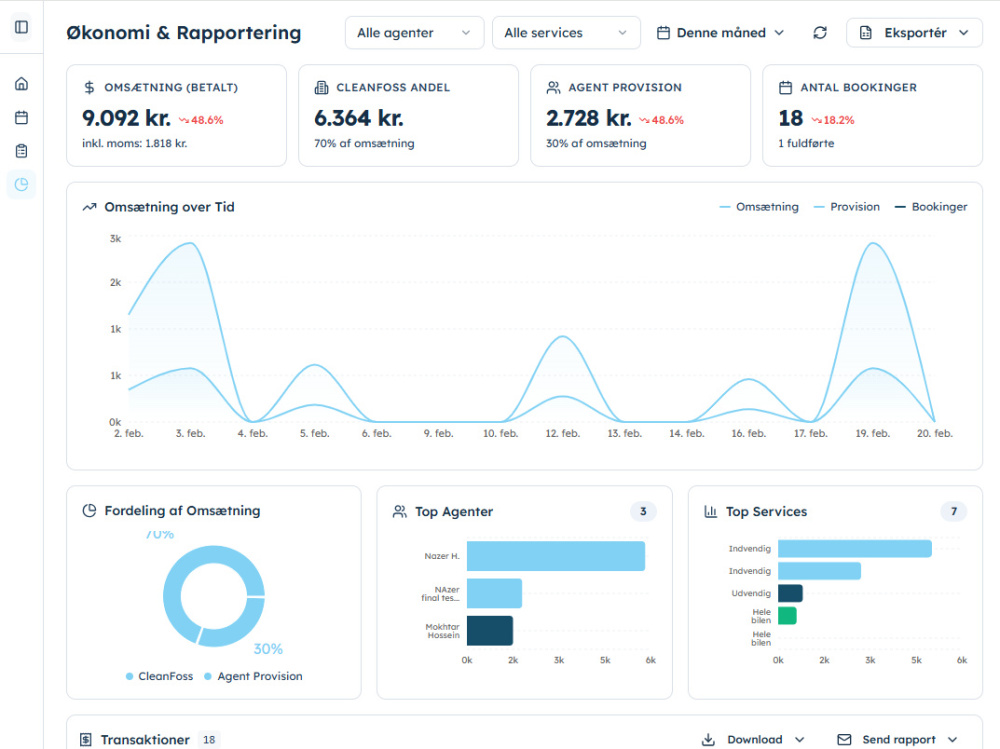The height and width of the screenshot is (749, 1000).
Task: Click the green Hele bilen service bar
Action: click(x=787, y=616)
